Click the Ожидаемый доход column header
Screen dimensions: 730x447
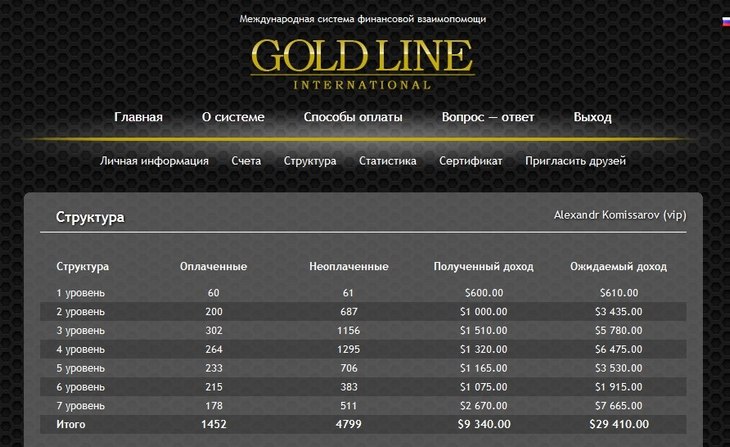pos(618,267)
